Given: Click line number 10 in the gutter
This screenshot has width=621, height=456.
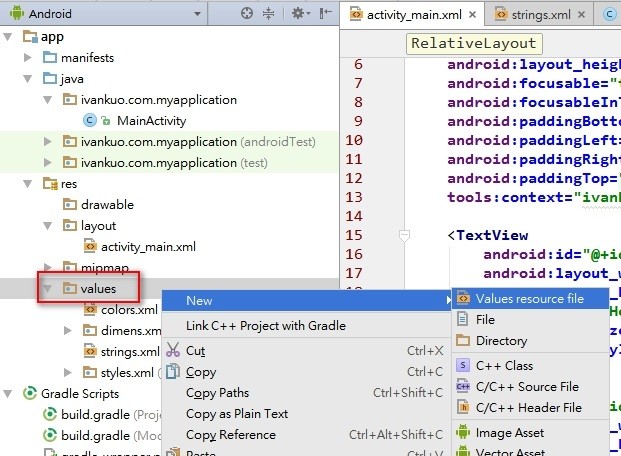Looking at the screenshot, I should click(x=354, y=141).
